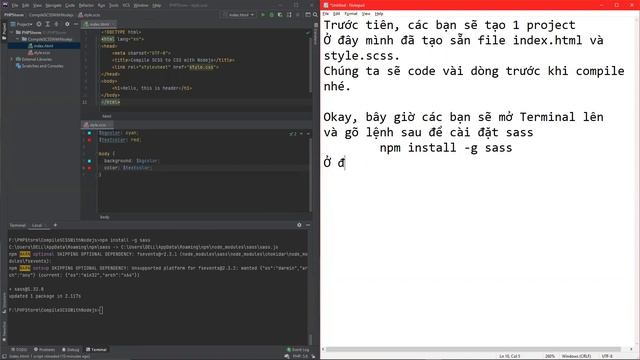
Task: Click the Expand All icon in Project panel
Action: tap(47, 24)
